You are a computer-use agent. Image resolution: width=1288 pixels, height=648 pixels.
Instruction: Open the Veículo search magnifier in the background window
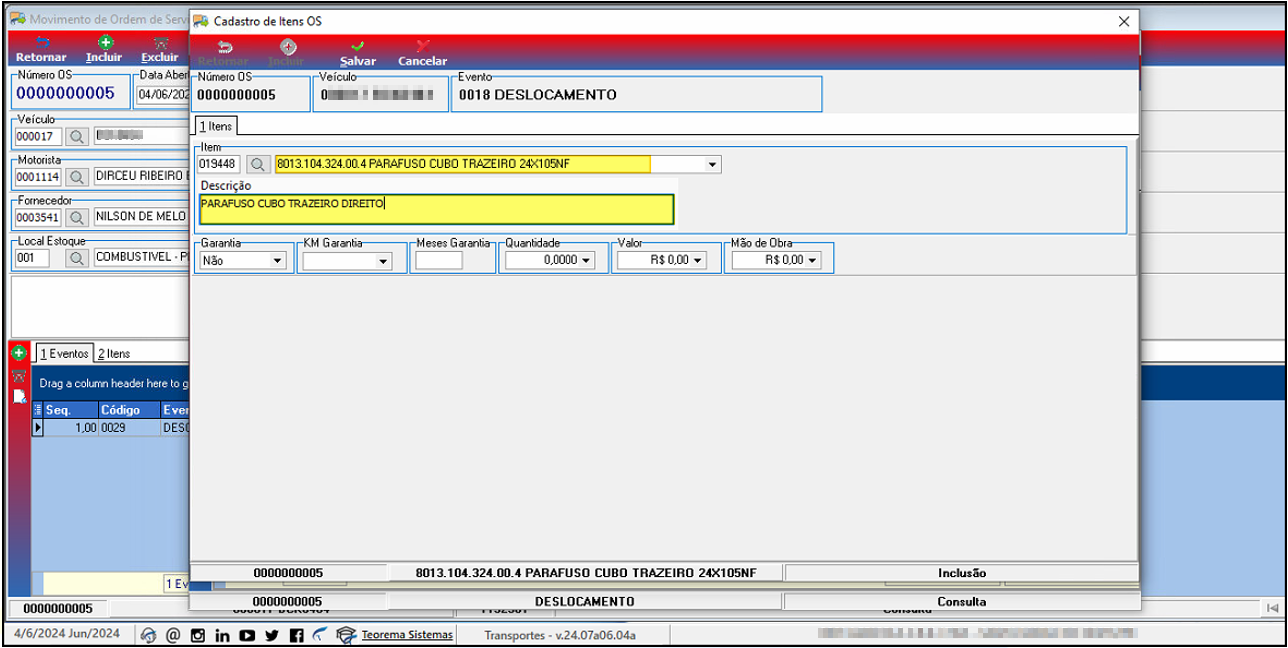(77, 136)
